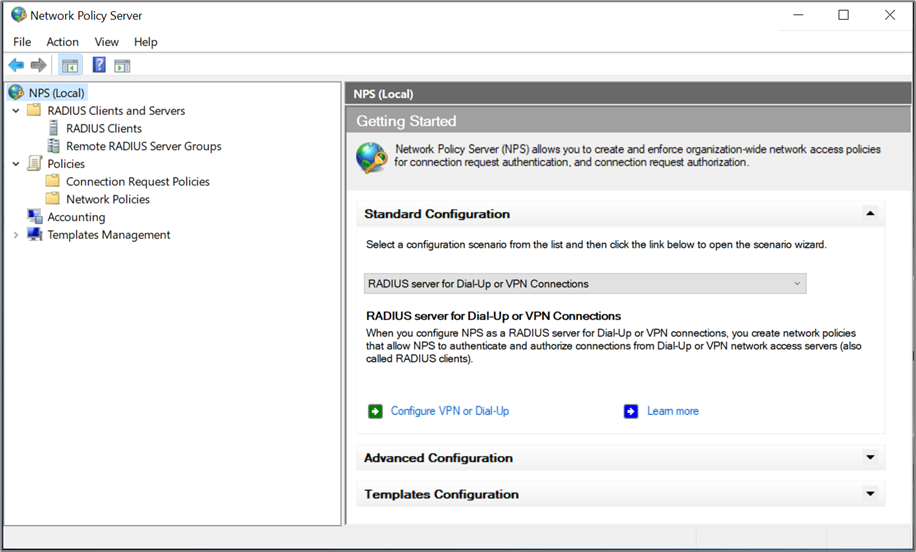Toggle the Show/Hide Console Tree icon
Image resolution: width=916 pixels, height=552 pixels.
pyautogui.click(x=70, y=66)
